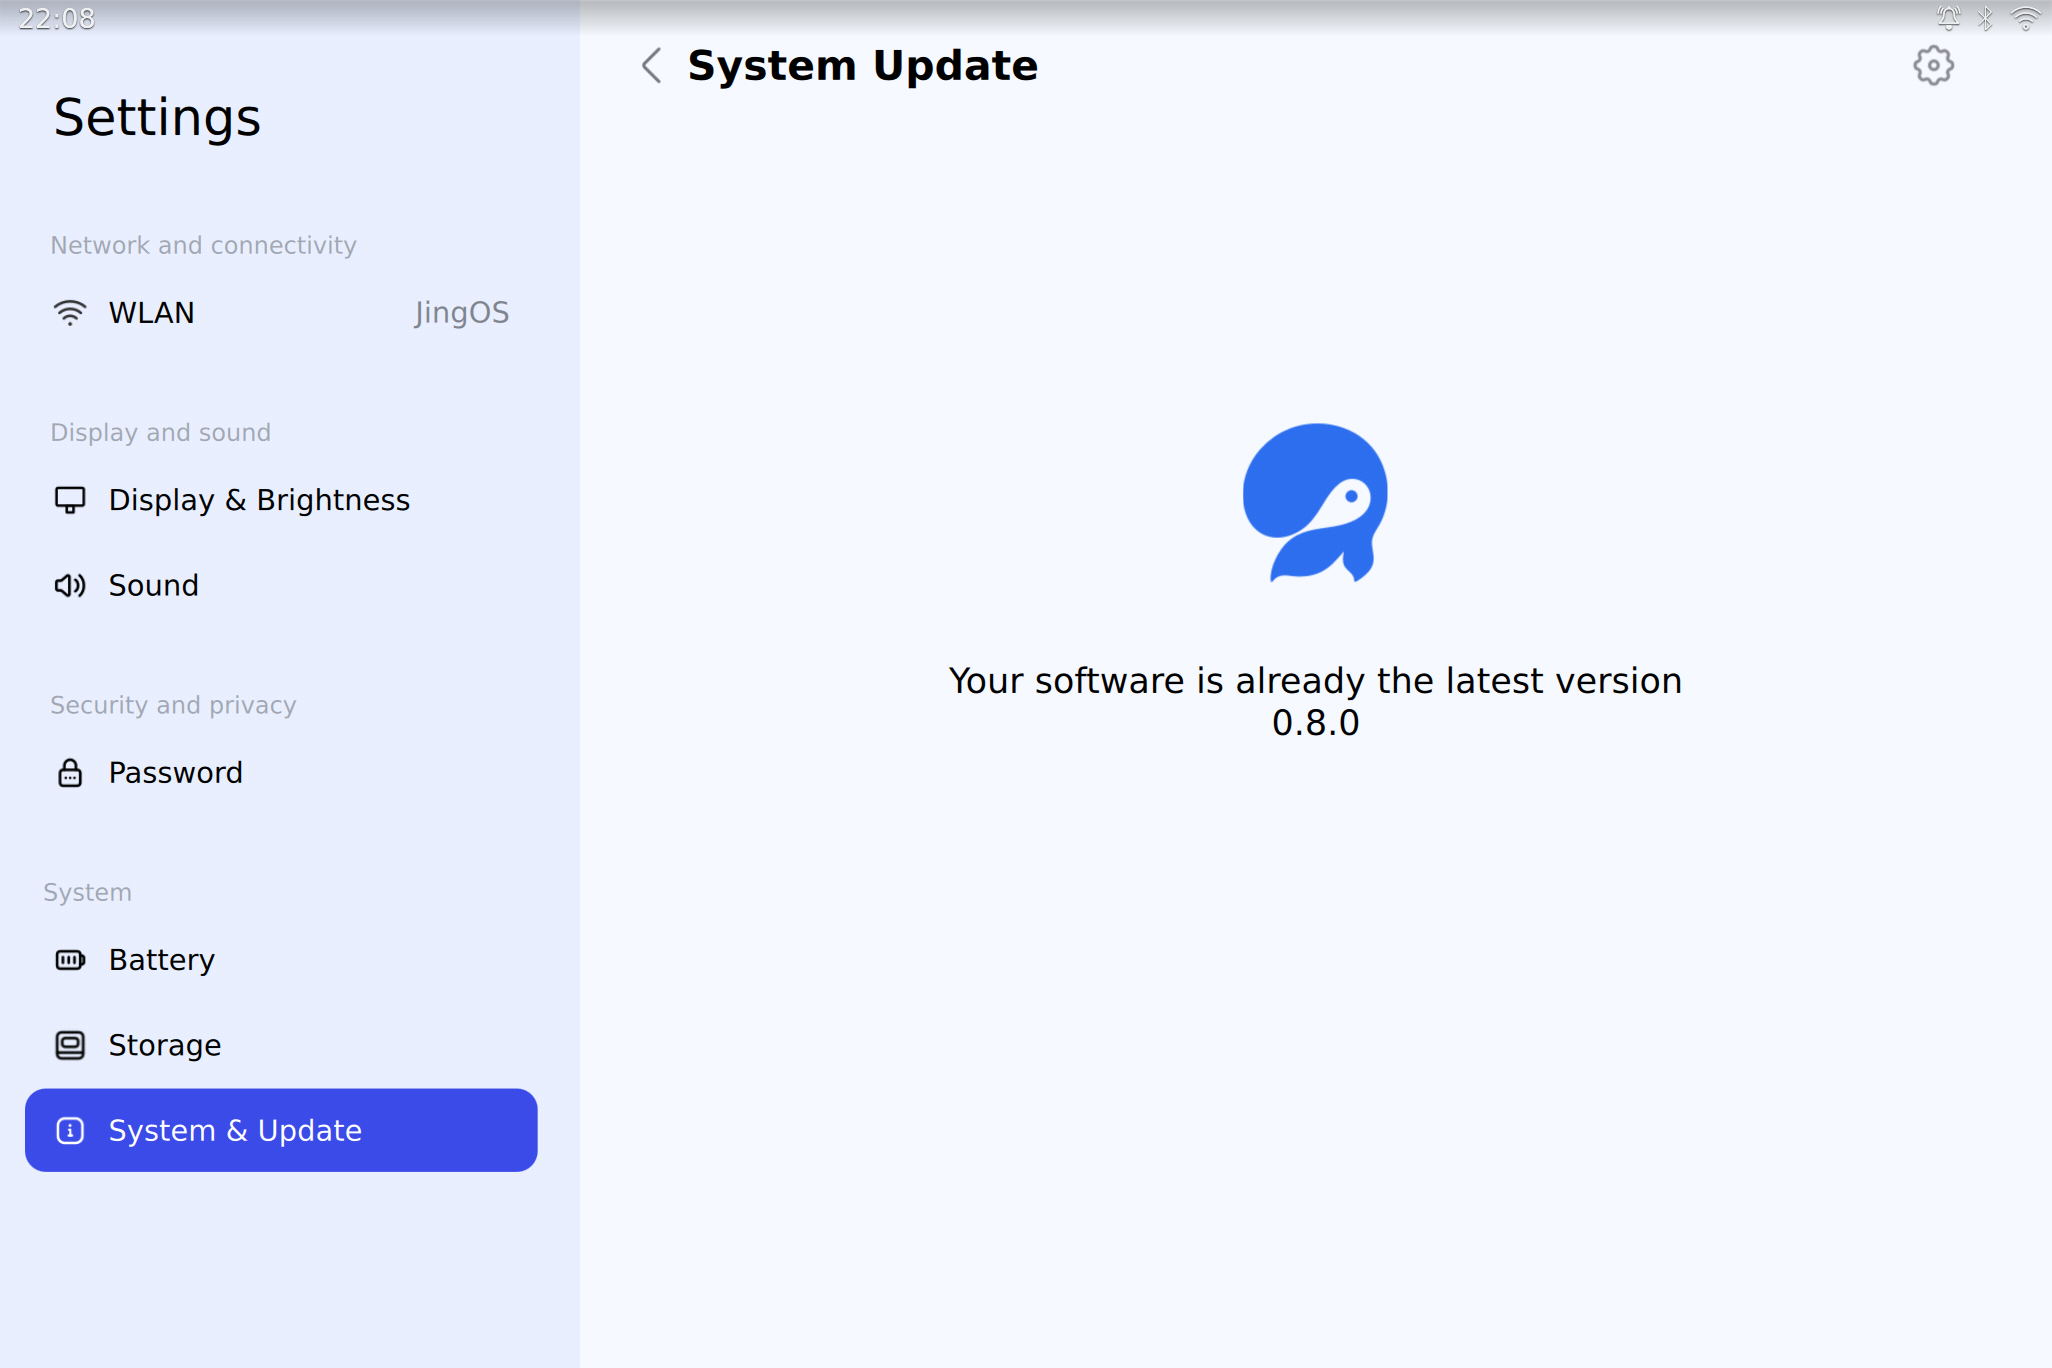Click the WLAN Wi-Fi icon in sidebar
The width and height of the screenshot is (2052, 1368).
[69, 312]
